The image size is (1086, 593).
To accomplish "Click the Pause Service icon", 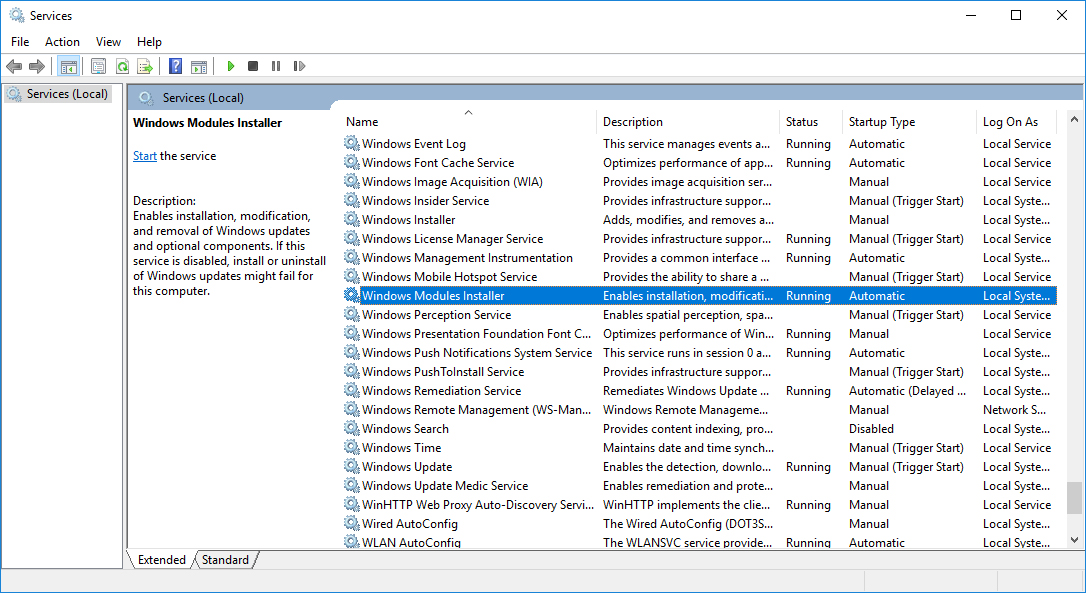I will pyautogui.click(x=276, y=67).
